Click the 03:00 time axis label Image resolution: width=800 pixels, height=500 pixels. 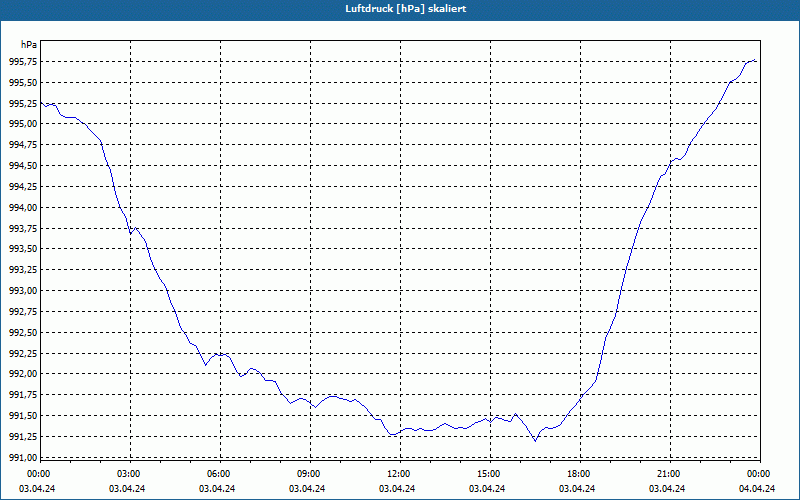point(131,473)
